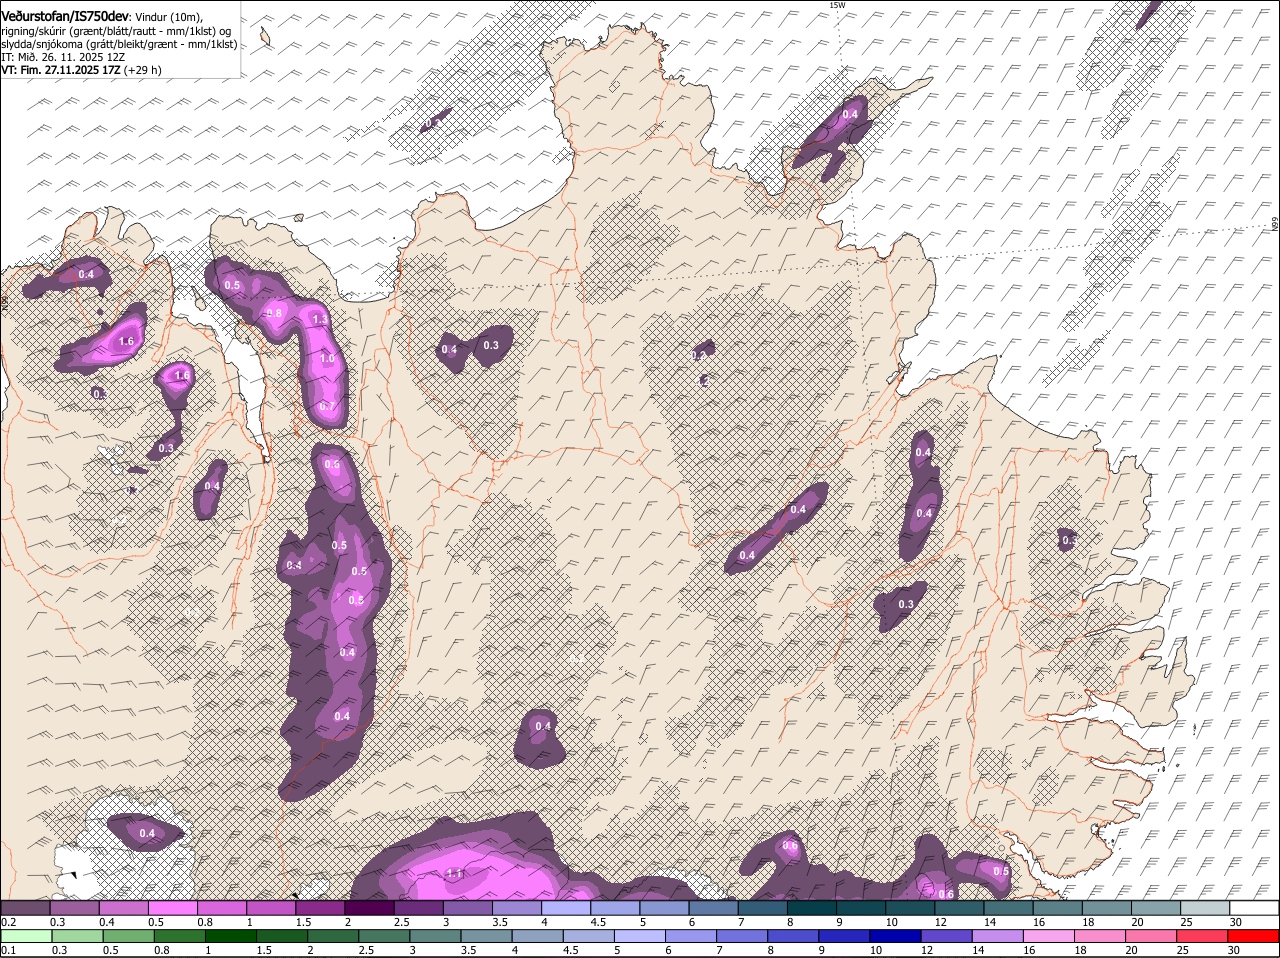Click the 1.0 precipitation value on the map
Viewport: 1280px width, 958px height.
pyautogui.click(x=327, y=358)
